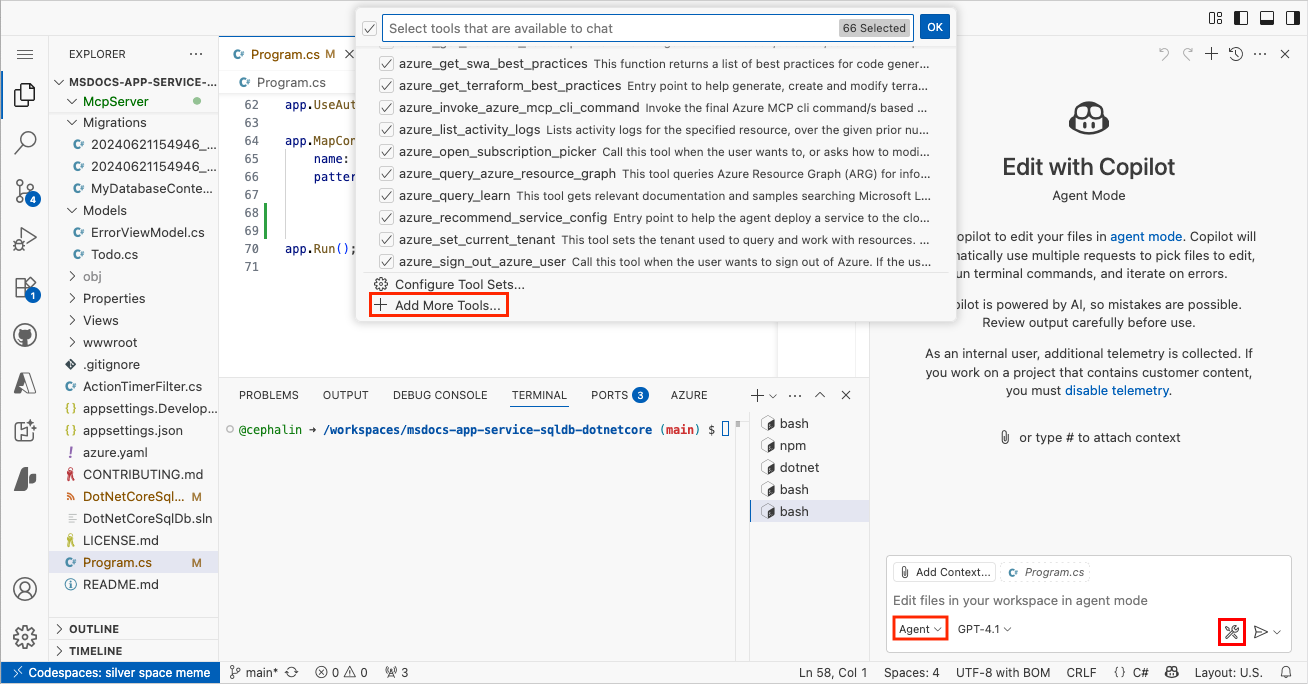Image resolution: width=1308 pixels, height=684 pixels.
Task: Click the notifications bell in the status bar
Action: pyautogui.click(x=1287, y=672)
